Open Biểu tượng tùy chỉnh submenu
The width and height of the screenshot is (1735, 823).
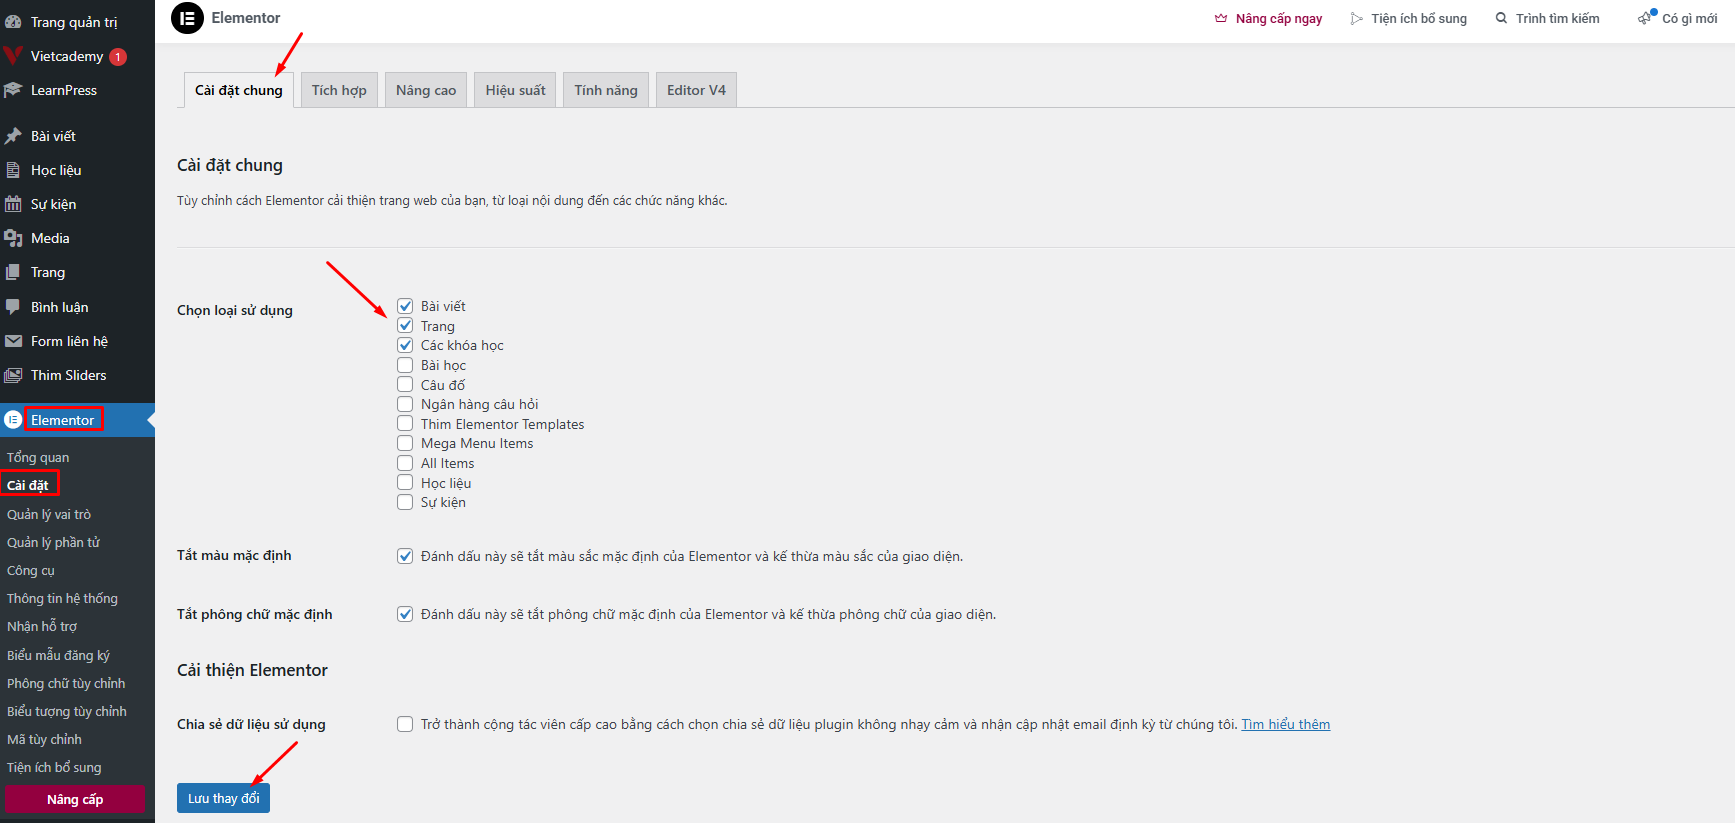point(67,711)
